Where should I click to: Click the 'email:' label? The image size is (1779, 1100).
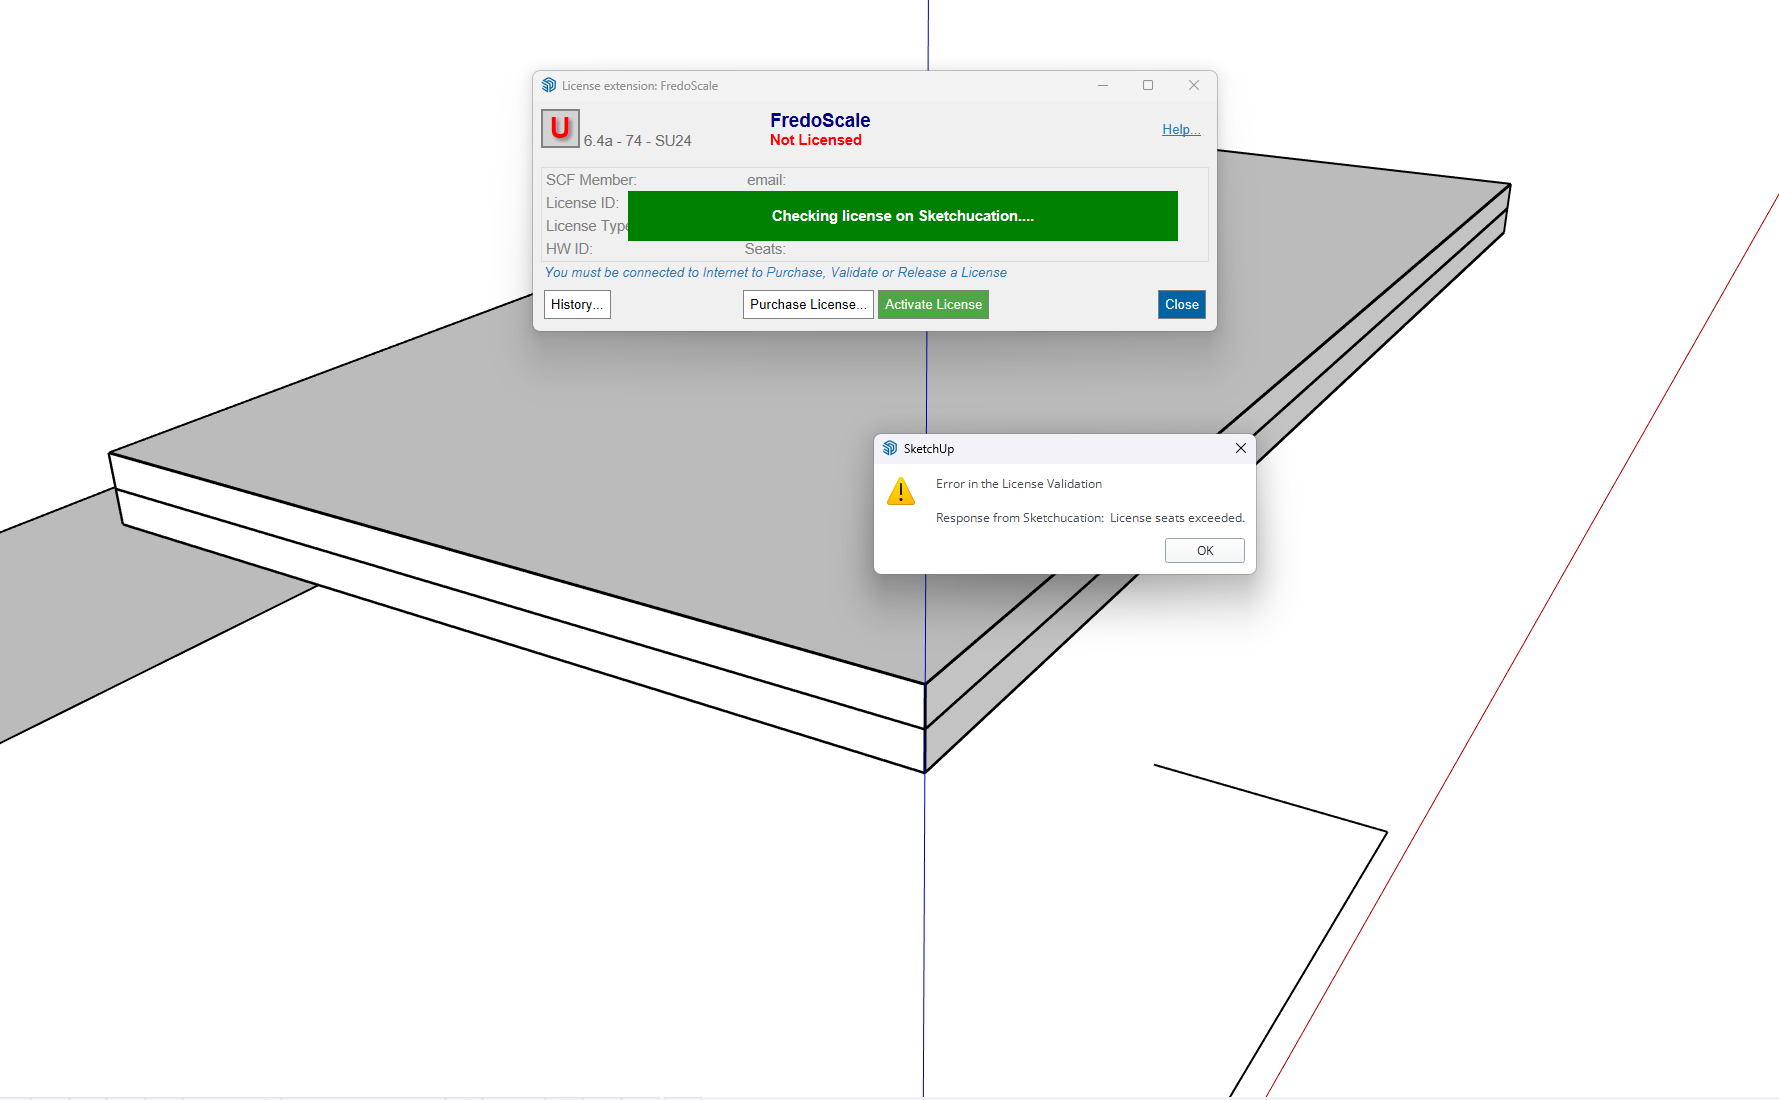click(x=766, y=180)
